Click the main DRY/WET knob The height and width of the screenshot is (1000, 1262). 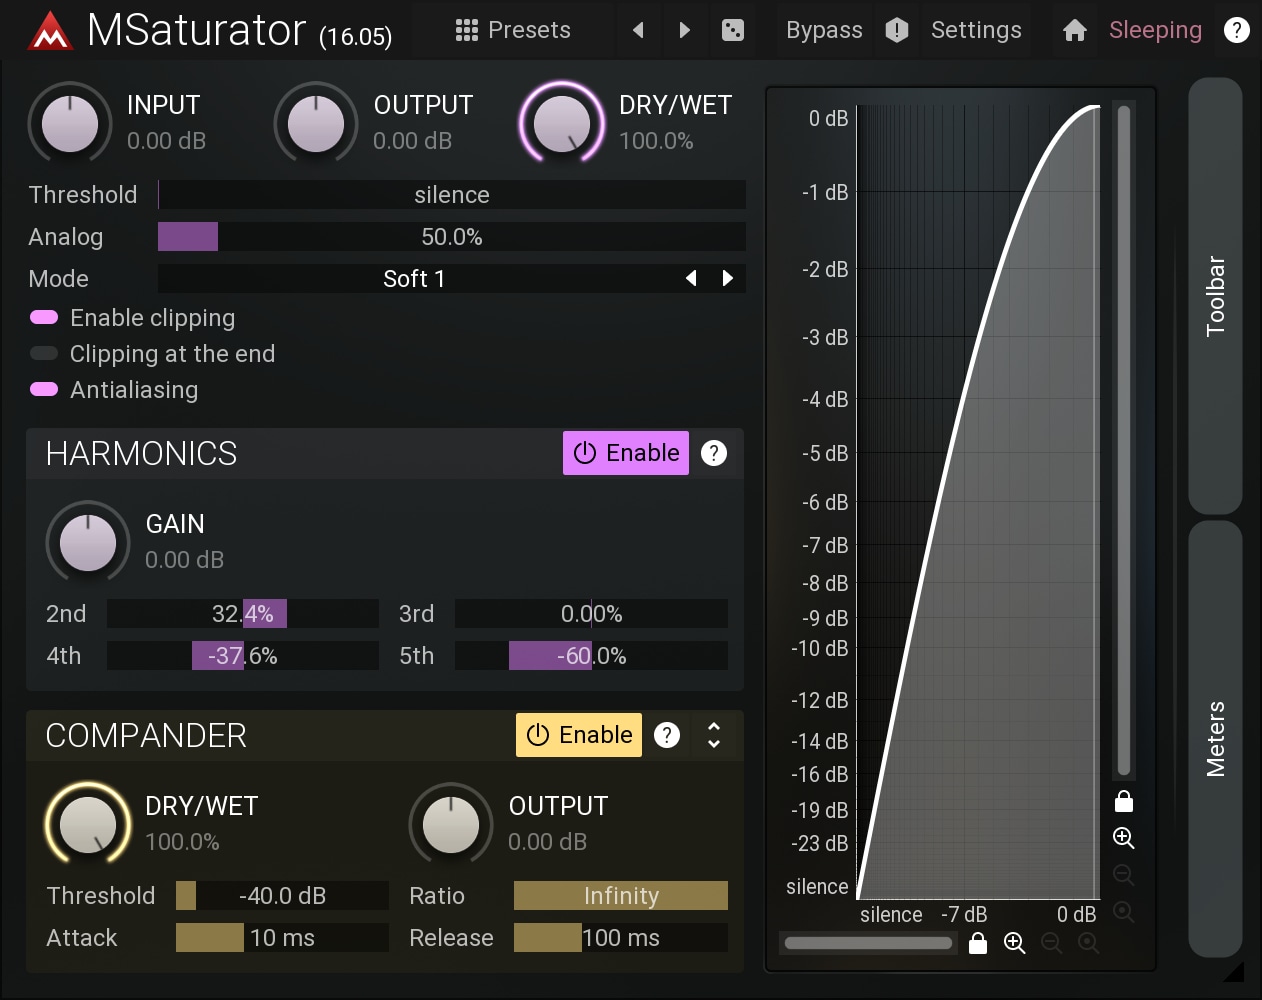(562, 124)
